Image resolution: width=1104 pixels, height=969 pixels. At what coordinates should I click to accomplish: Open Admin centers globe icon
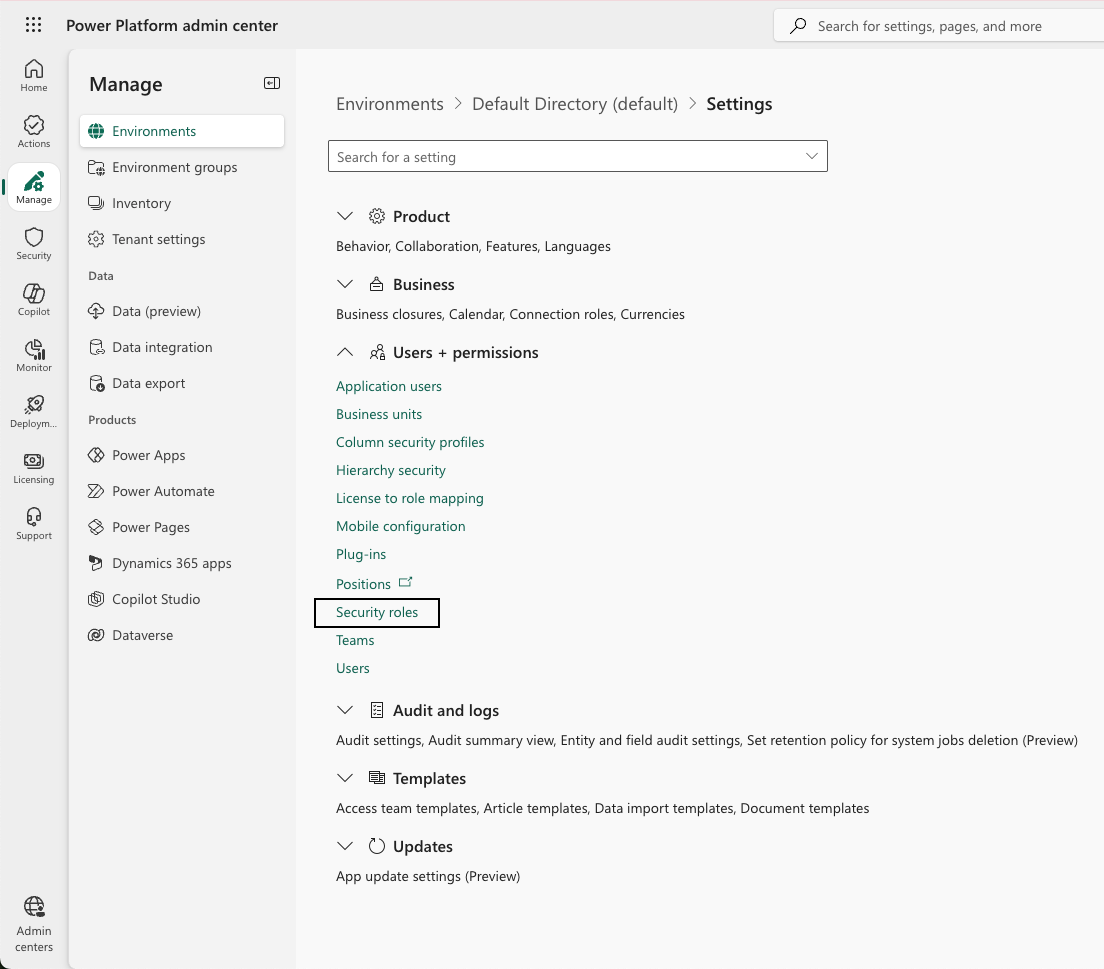coord(34,923)
